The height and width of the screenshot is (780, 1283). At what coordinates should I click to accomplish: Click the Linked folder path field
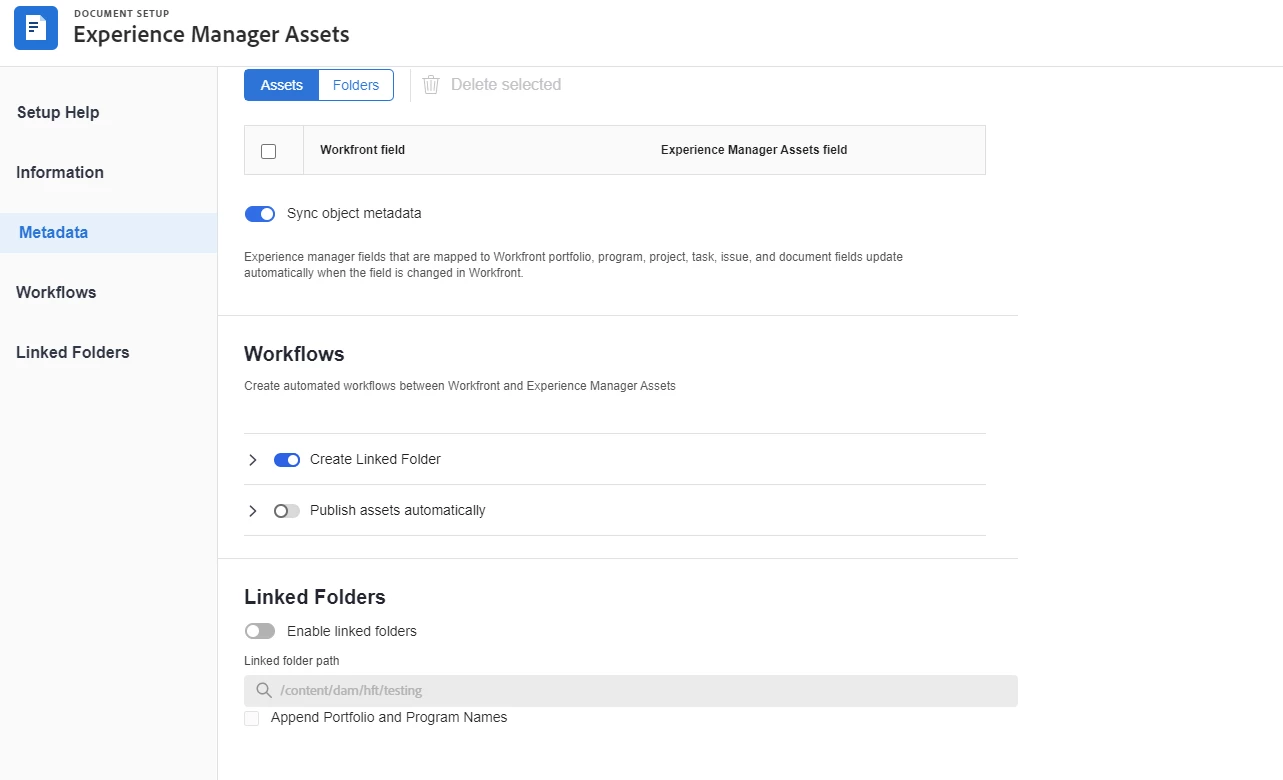631,691
